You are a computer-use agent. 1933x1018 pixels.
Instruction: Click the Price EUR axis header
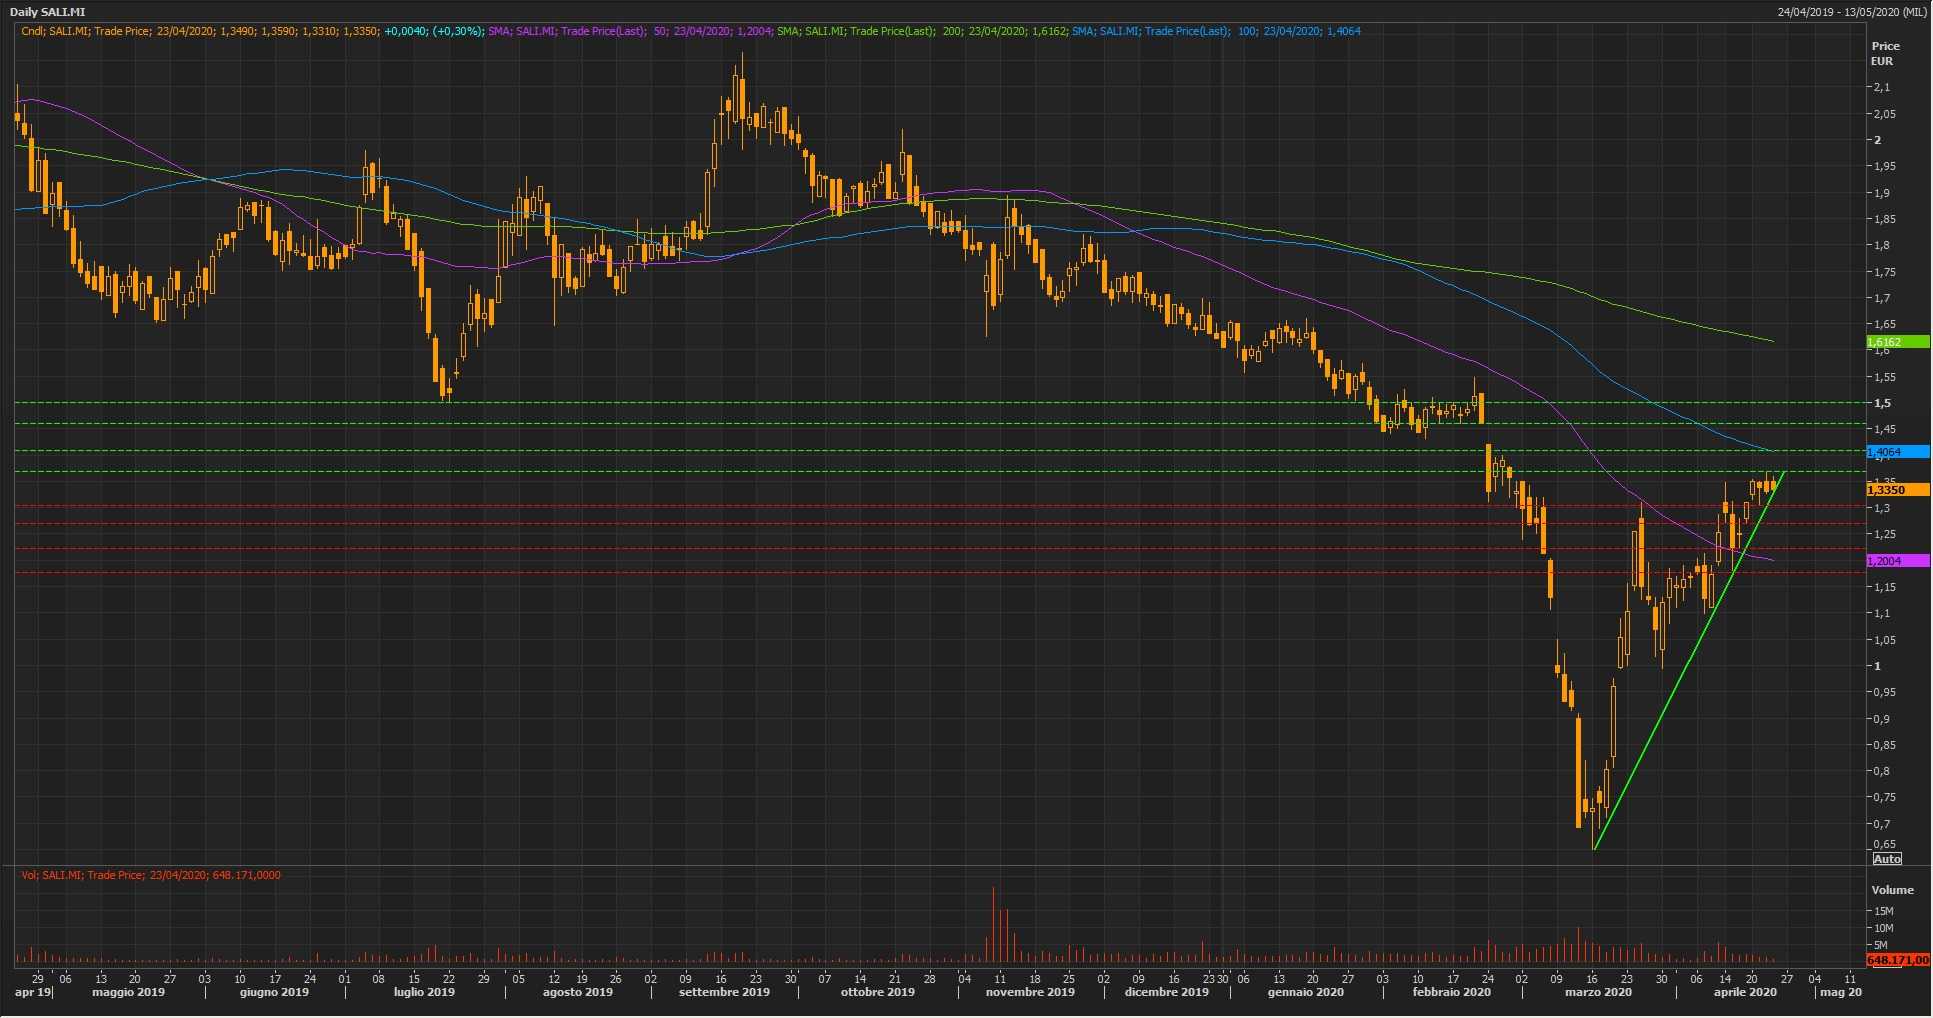1884,53
